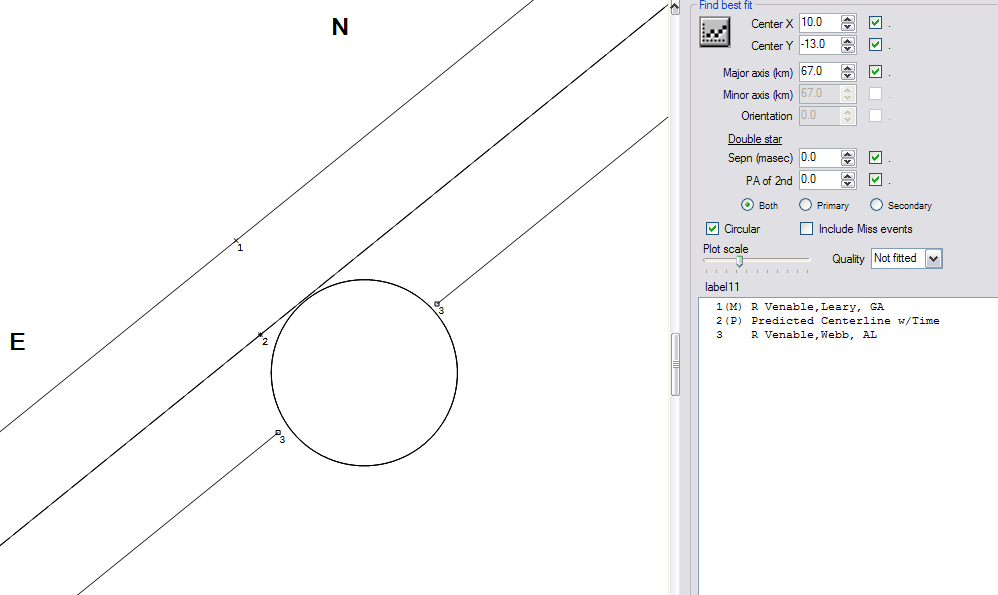The height and width of the screenshot is (595, 998).
Task: Click the Center Y input field
Action: tap(820, 45)
